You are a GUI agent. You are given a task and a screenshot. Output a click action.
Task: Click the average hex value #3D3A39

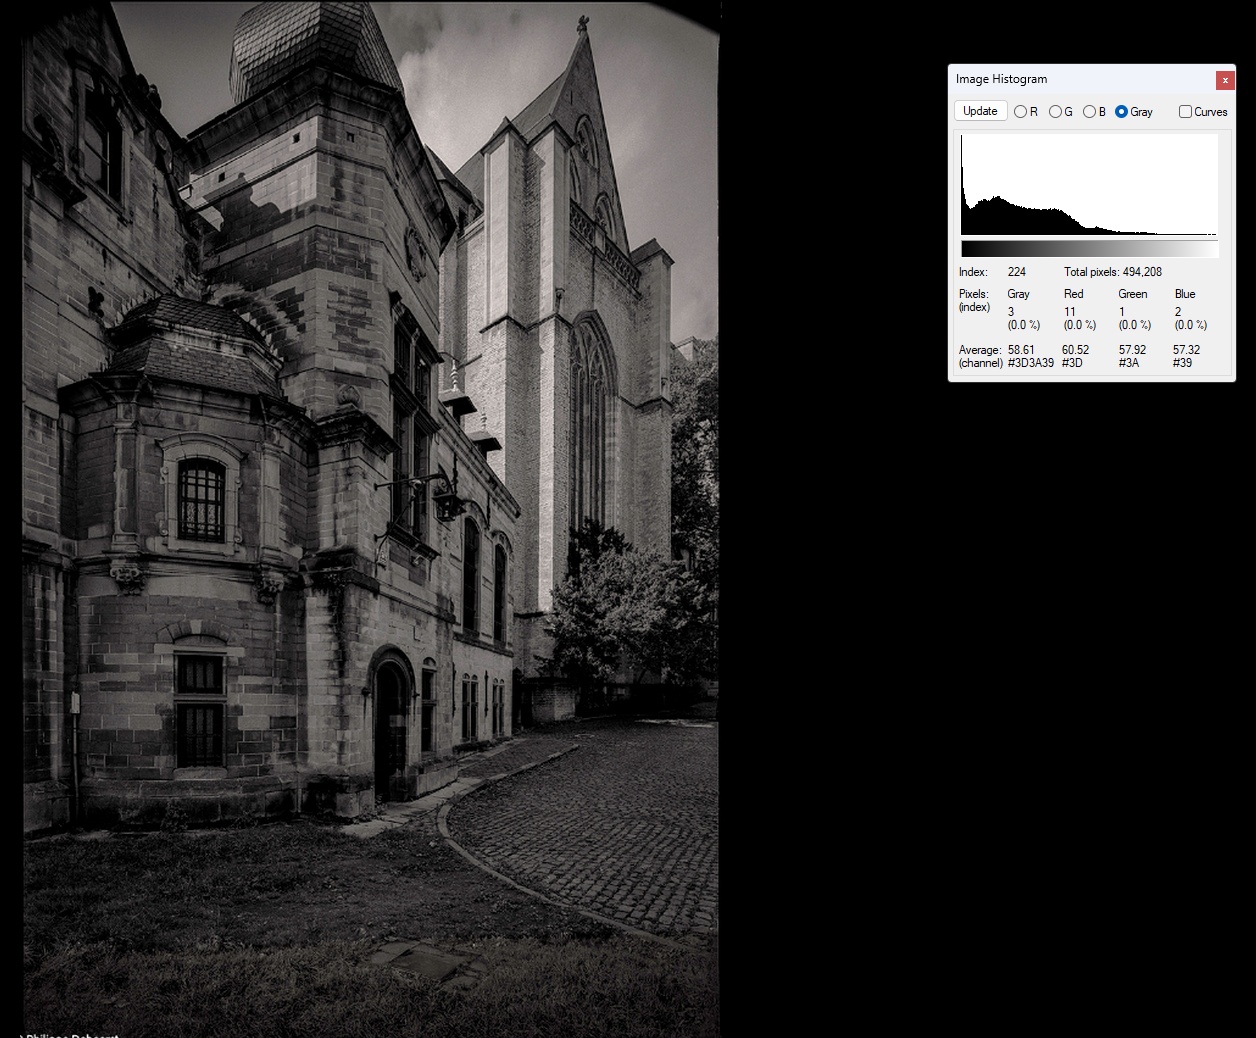pos(1030,363)
